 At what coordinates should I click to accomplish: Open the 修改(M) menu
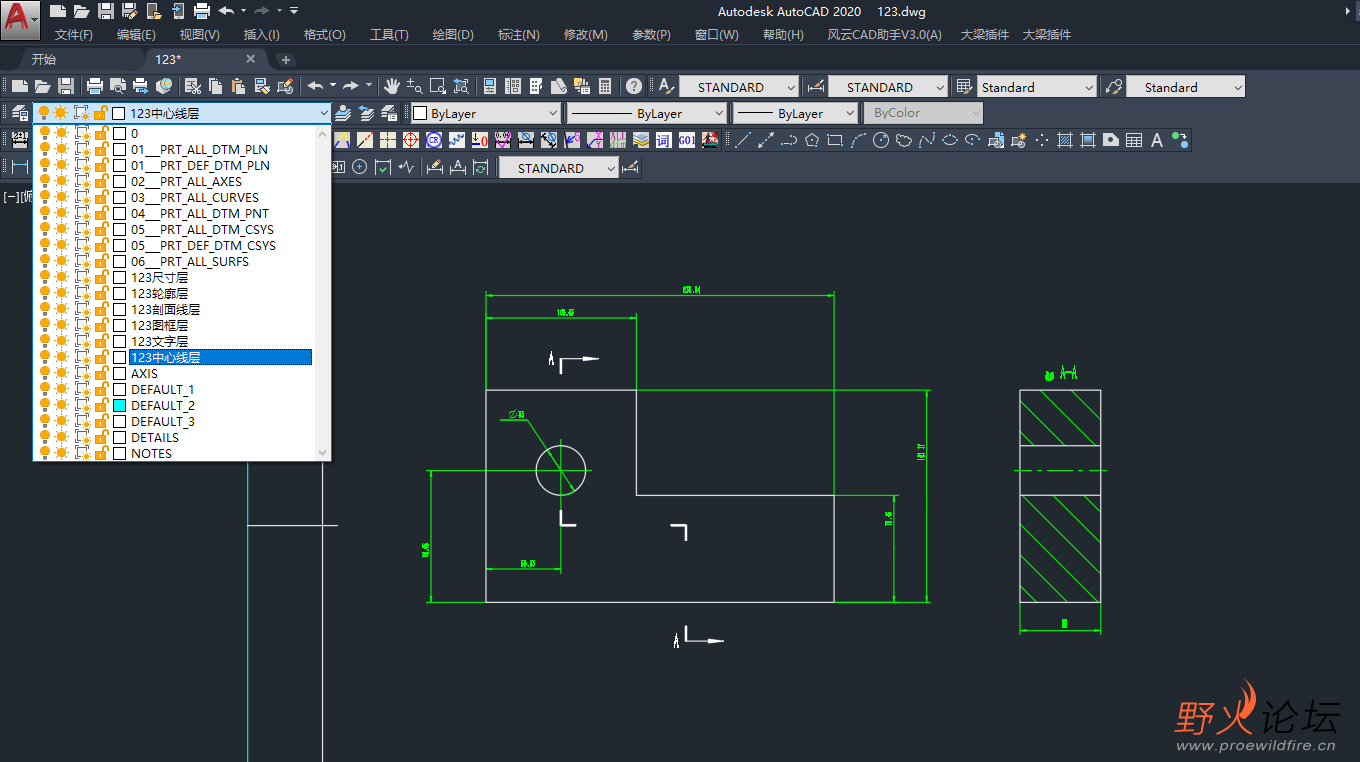[585, 35]
